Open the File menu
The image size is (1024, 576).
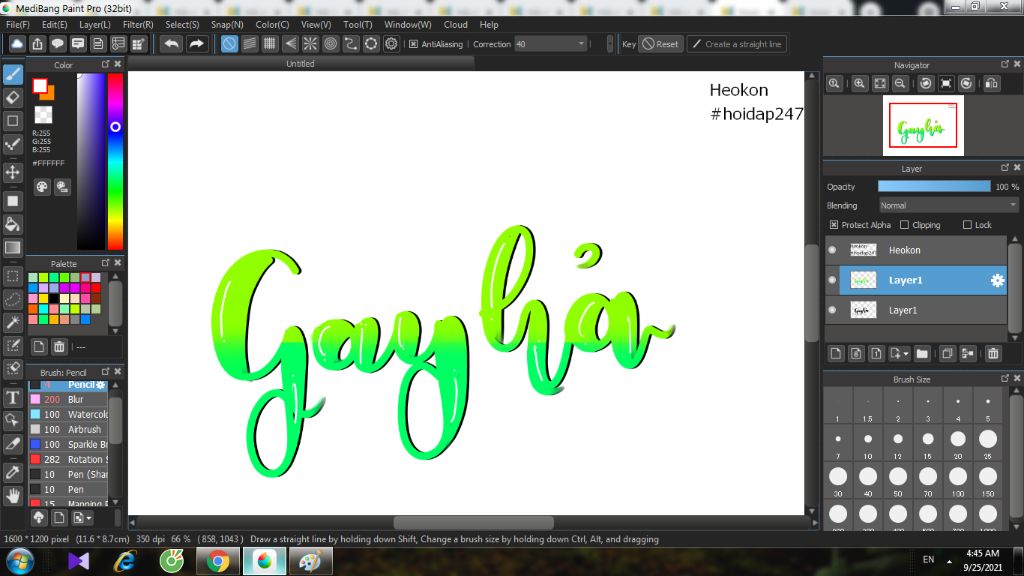point(18,24)
